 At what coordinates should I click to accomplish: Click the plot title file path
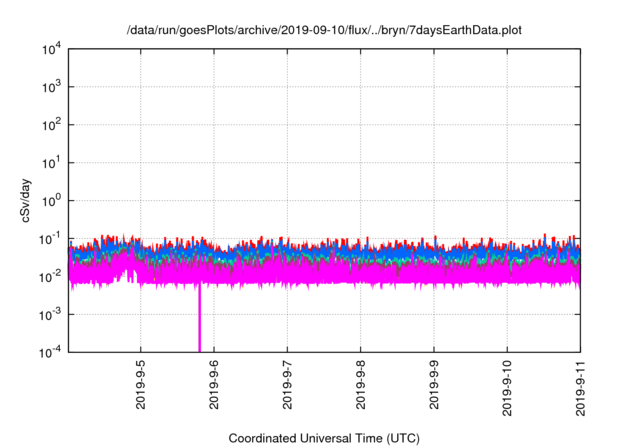(324, 30)
